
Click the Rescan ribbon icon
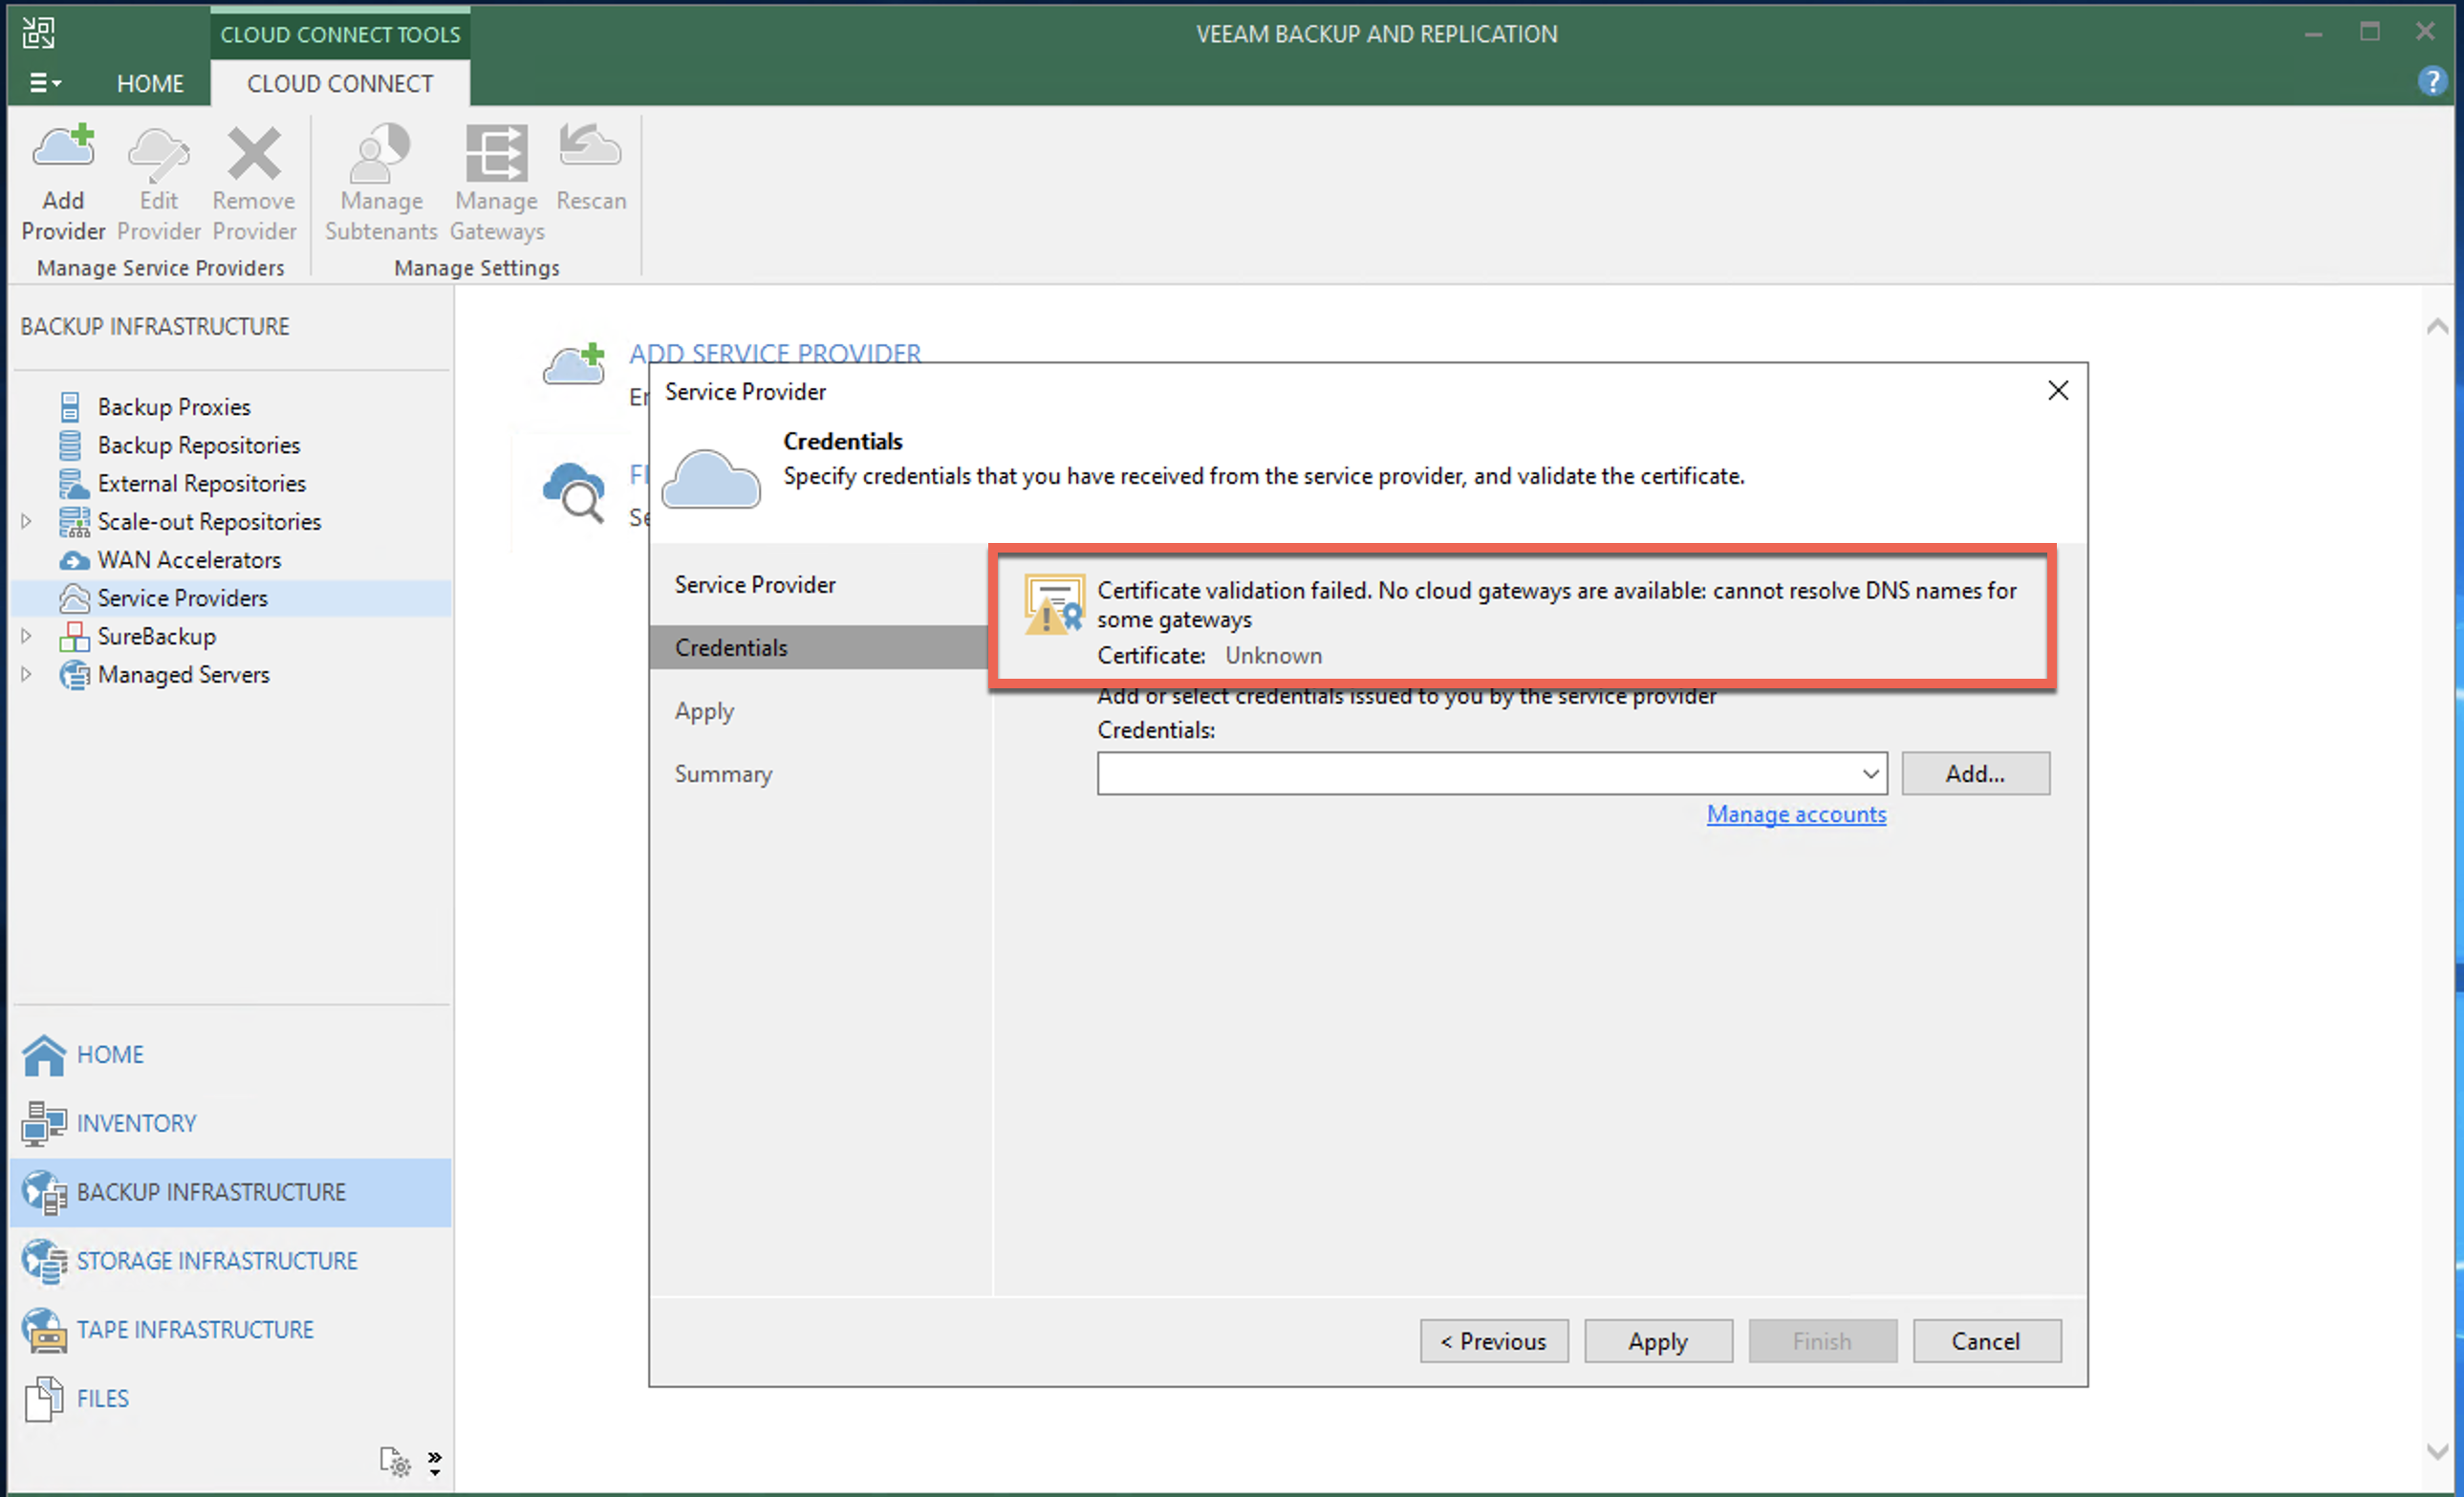(590, 150)
